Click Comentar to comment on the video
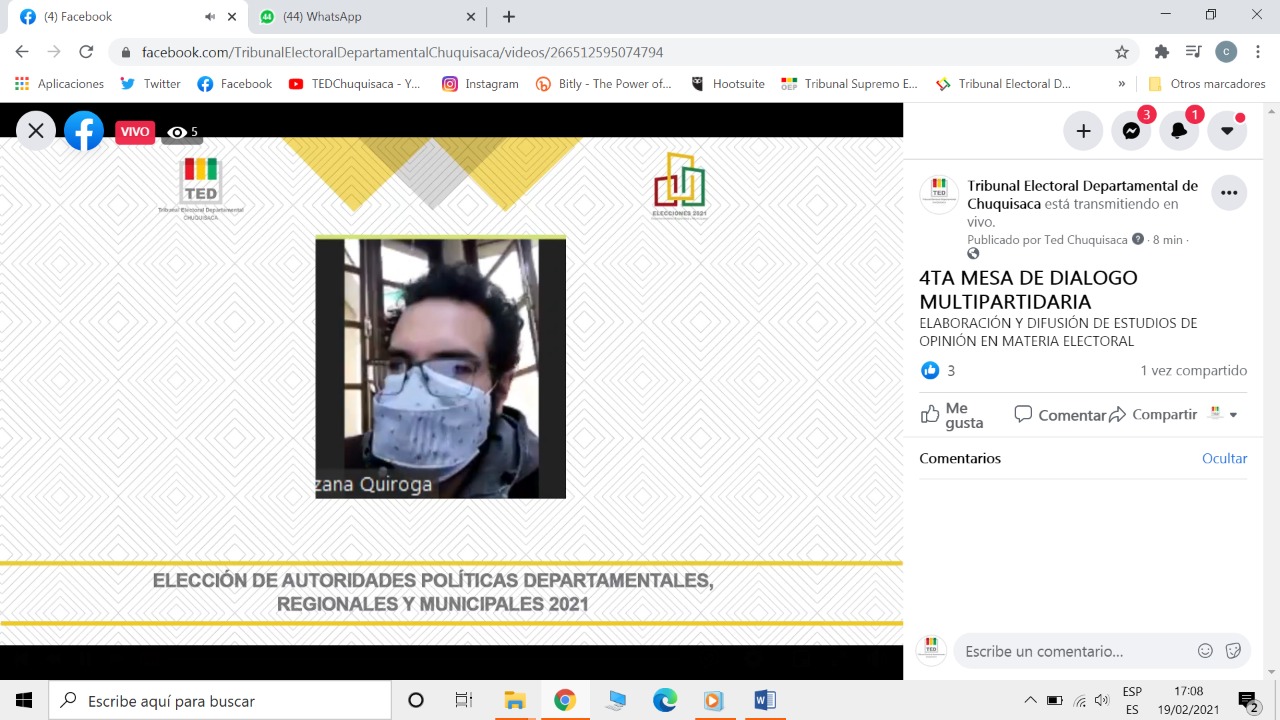The image size is (1280, 720). [1060, 415]
